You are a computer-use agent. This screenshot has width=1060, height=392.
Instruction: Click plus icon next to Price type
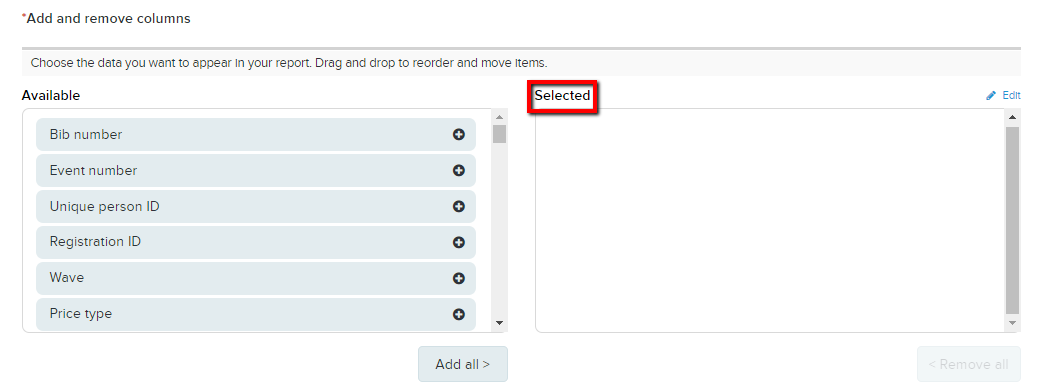(458, 314)
